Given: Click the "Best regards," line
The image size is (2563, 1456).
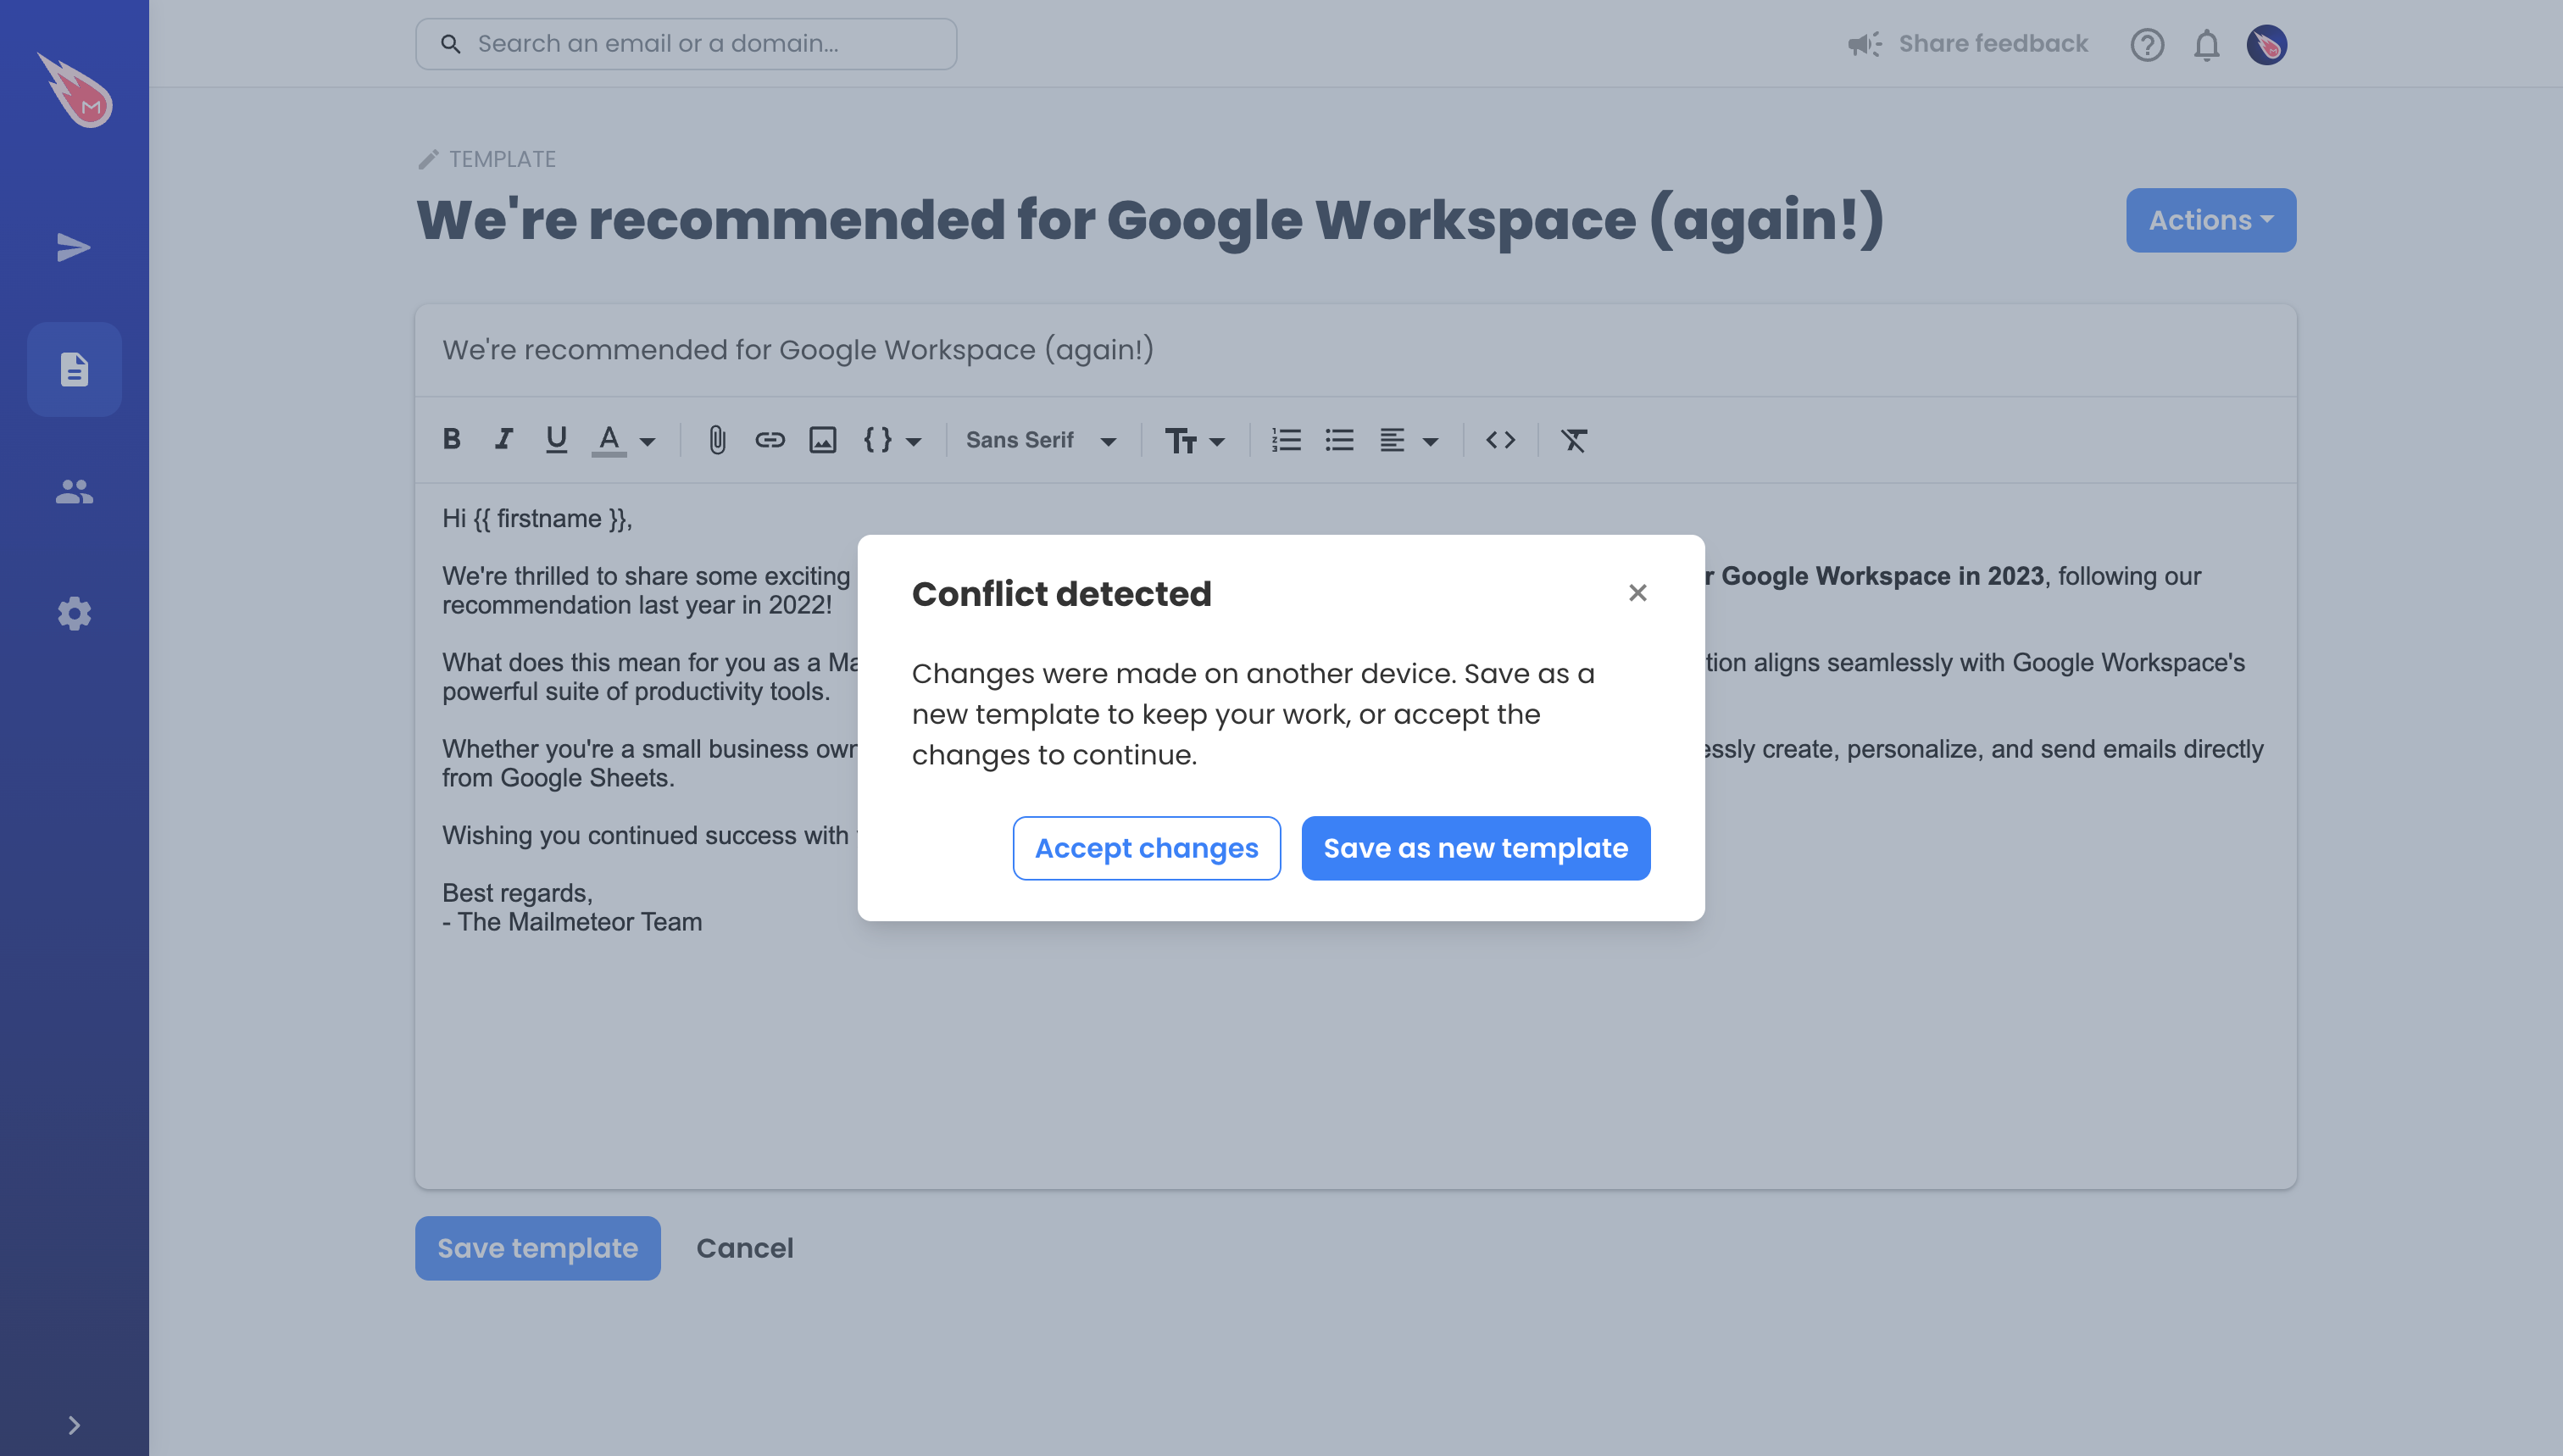Looking at the screenshot, I should click(x=517, y=893).
